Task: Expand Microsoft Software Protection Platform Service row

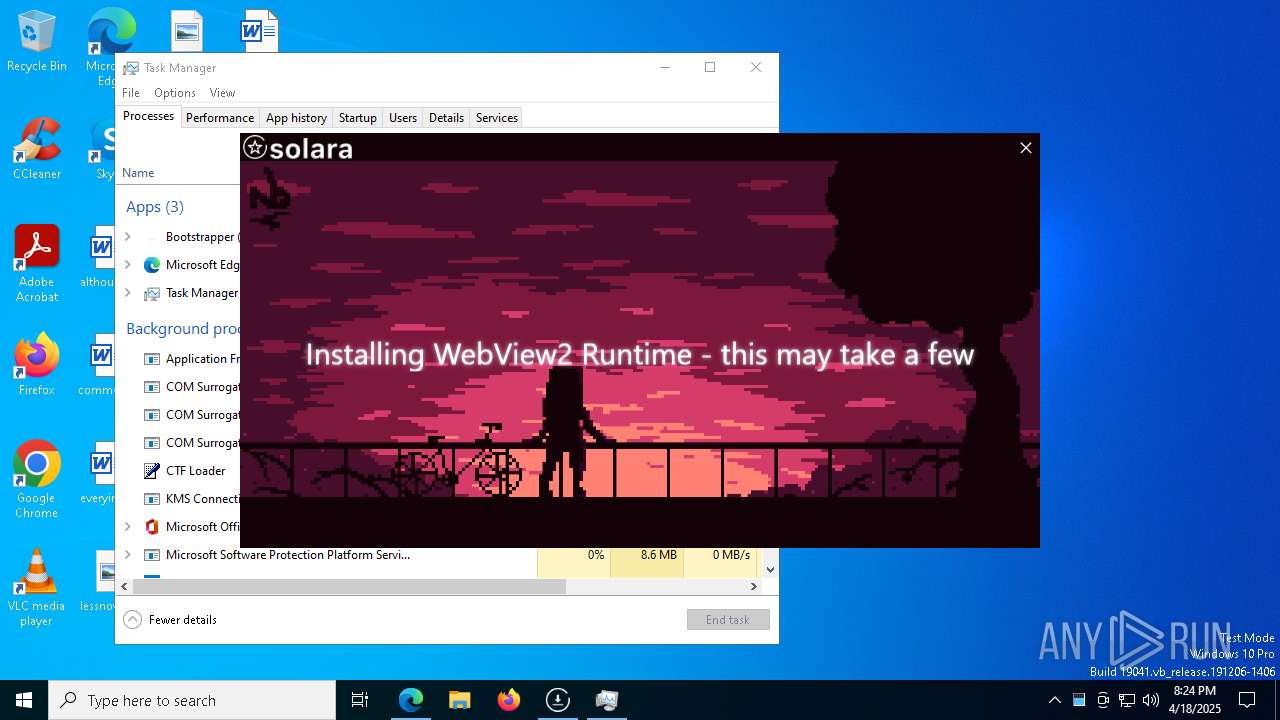Action: click(127, 555)
